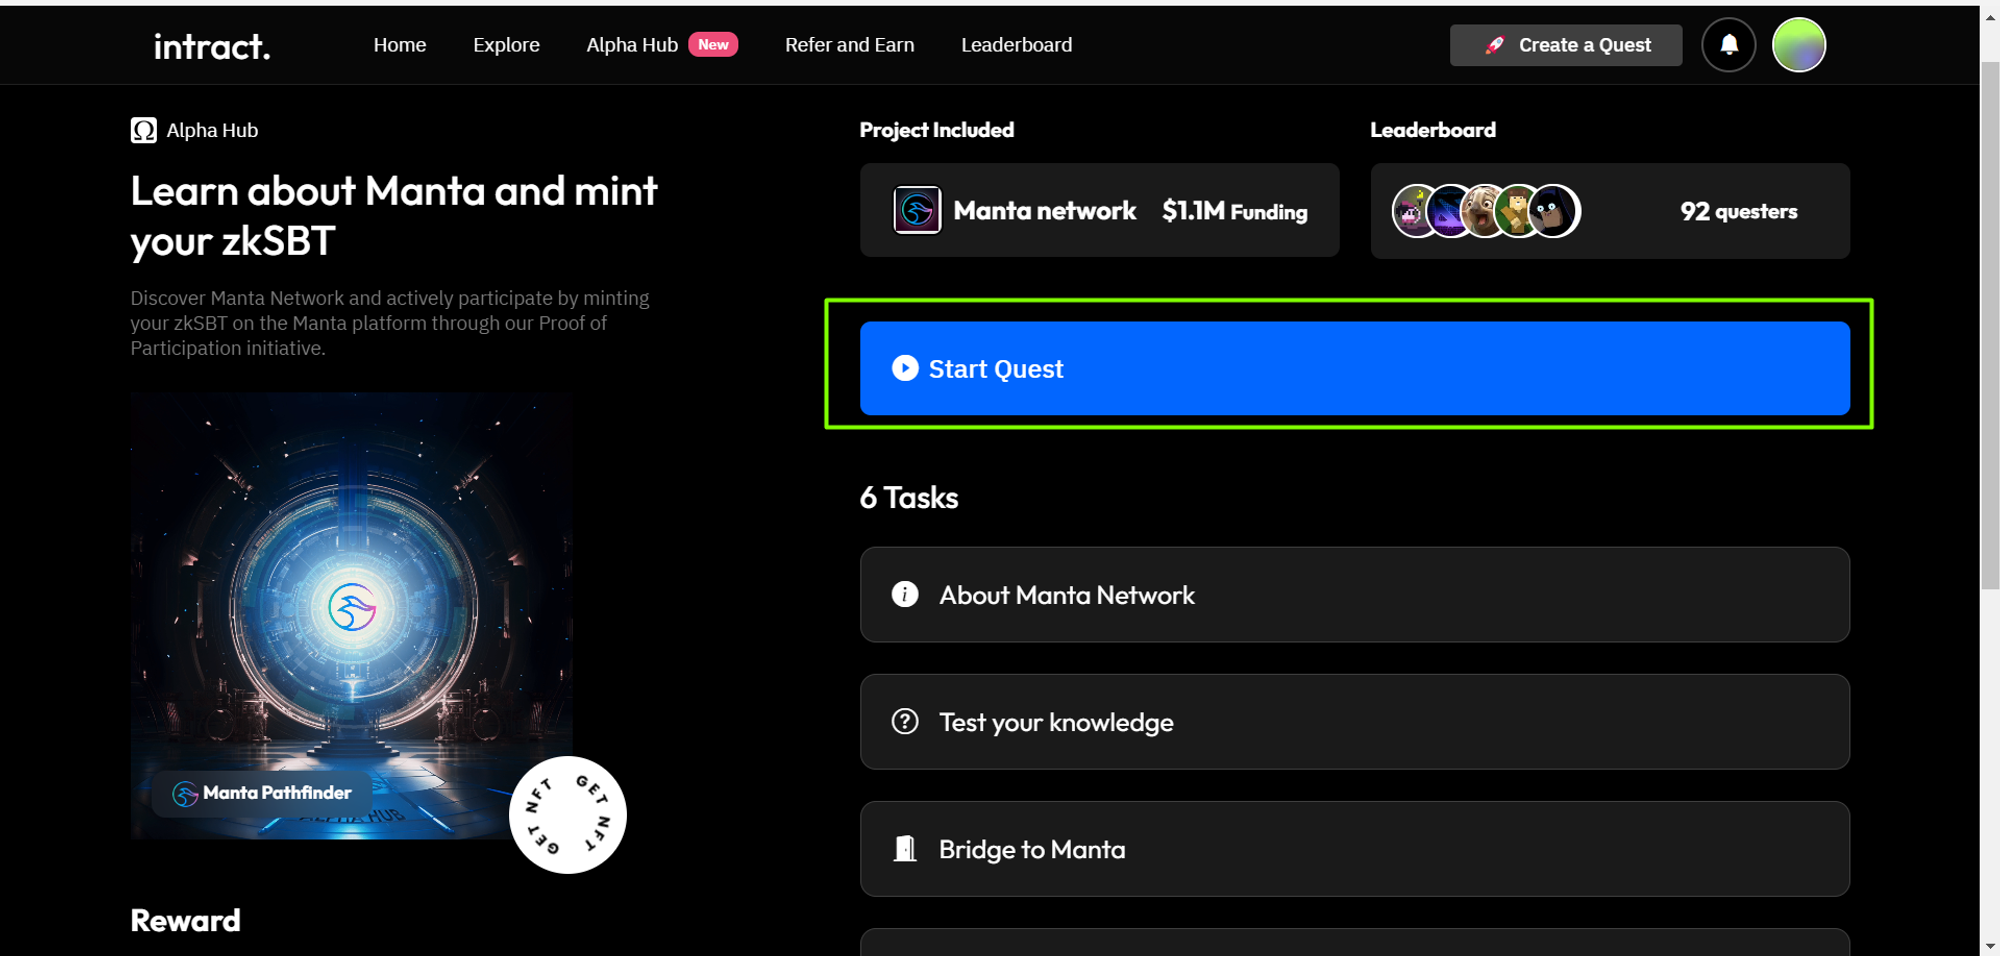
Task: Click the Manta network project logo
Action: (x=917, y=210)
